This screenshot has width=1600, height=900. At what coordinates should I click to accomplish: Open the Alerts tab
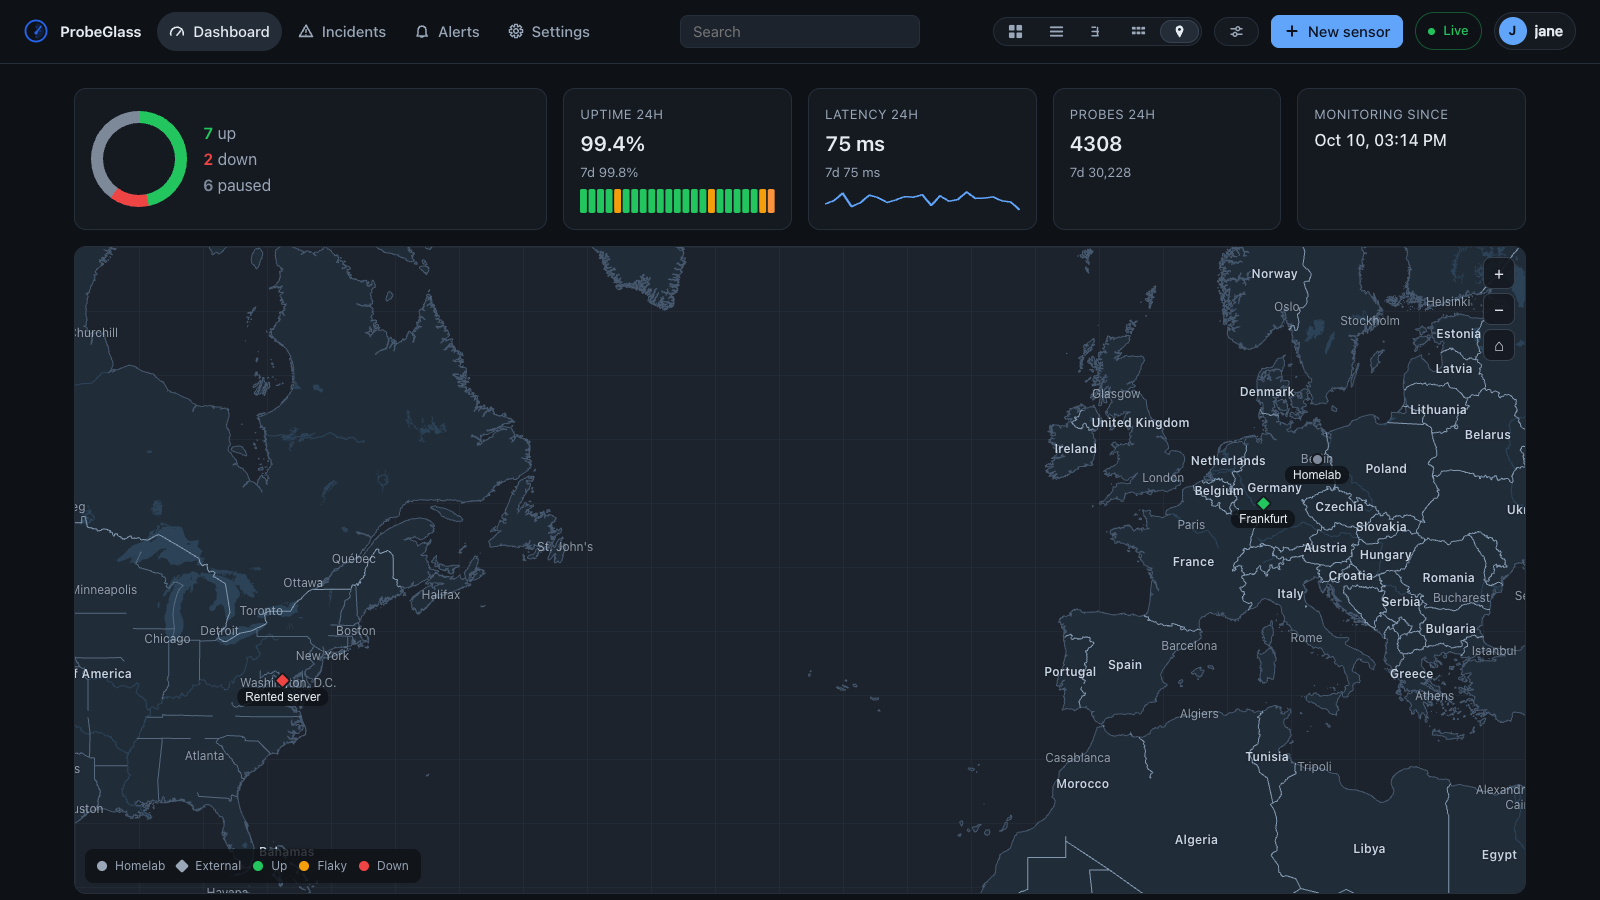[x=447, y=32]
